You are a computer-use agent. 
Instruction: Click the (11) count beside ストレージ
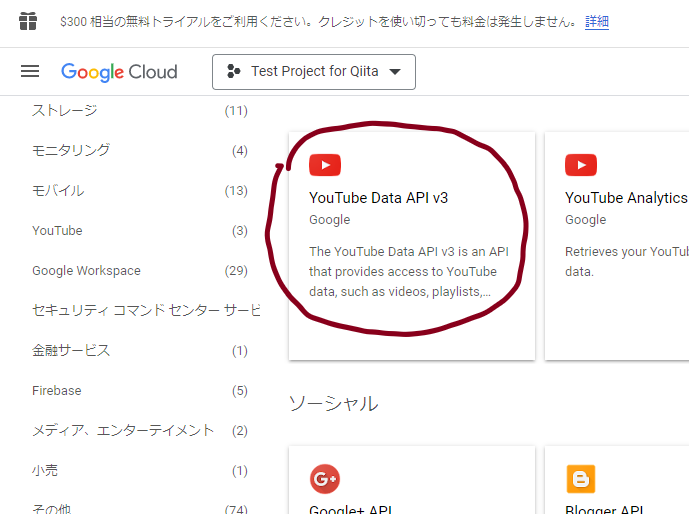pos(236,111)
